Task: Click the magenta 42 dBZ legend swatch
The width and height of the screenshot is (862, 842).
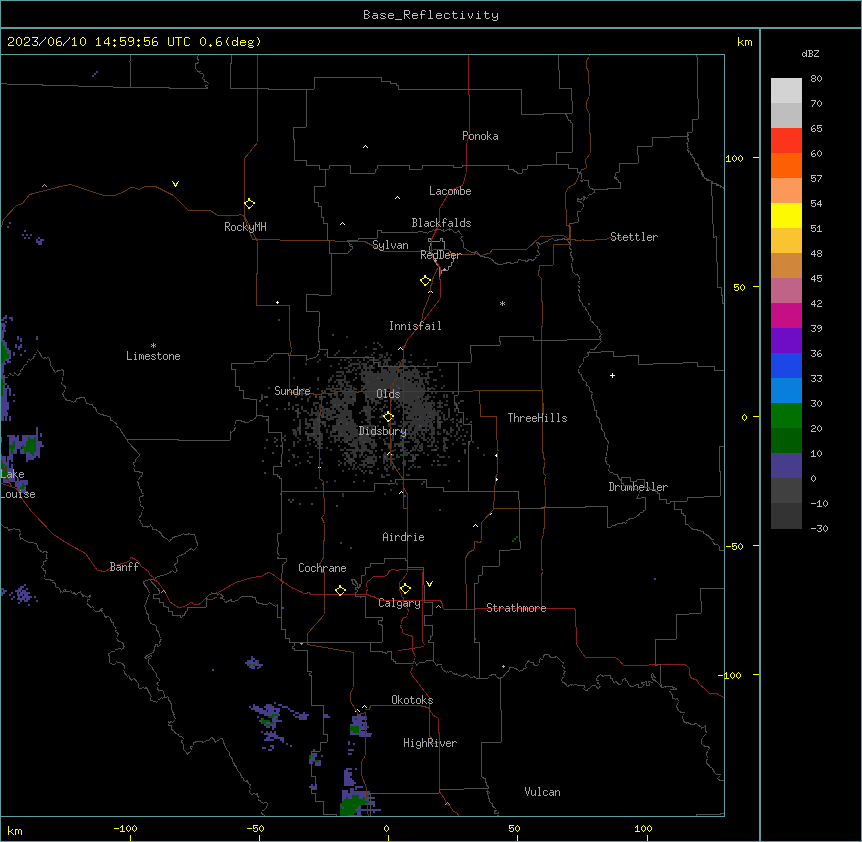Action: point(786,316)
